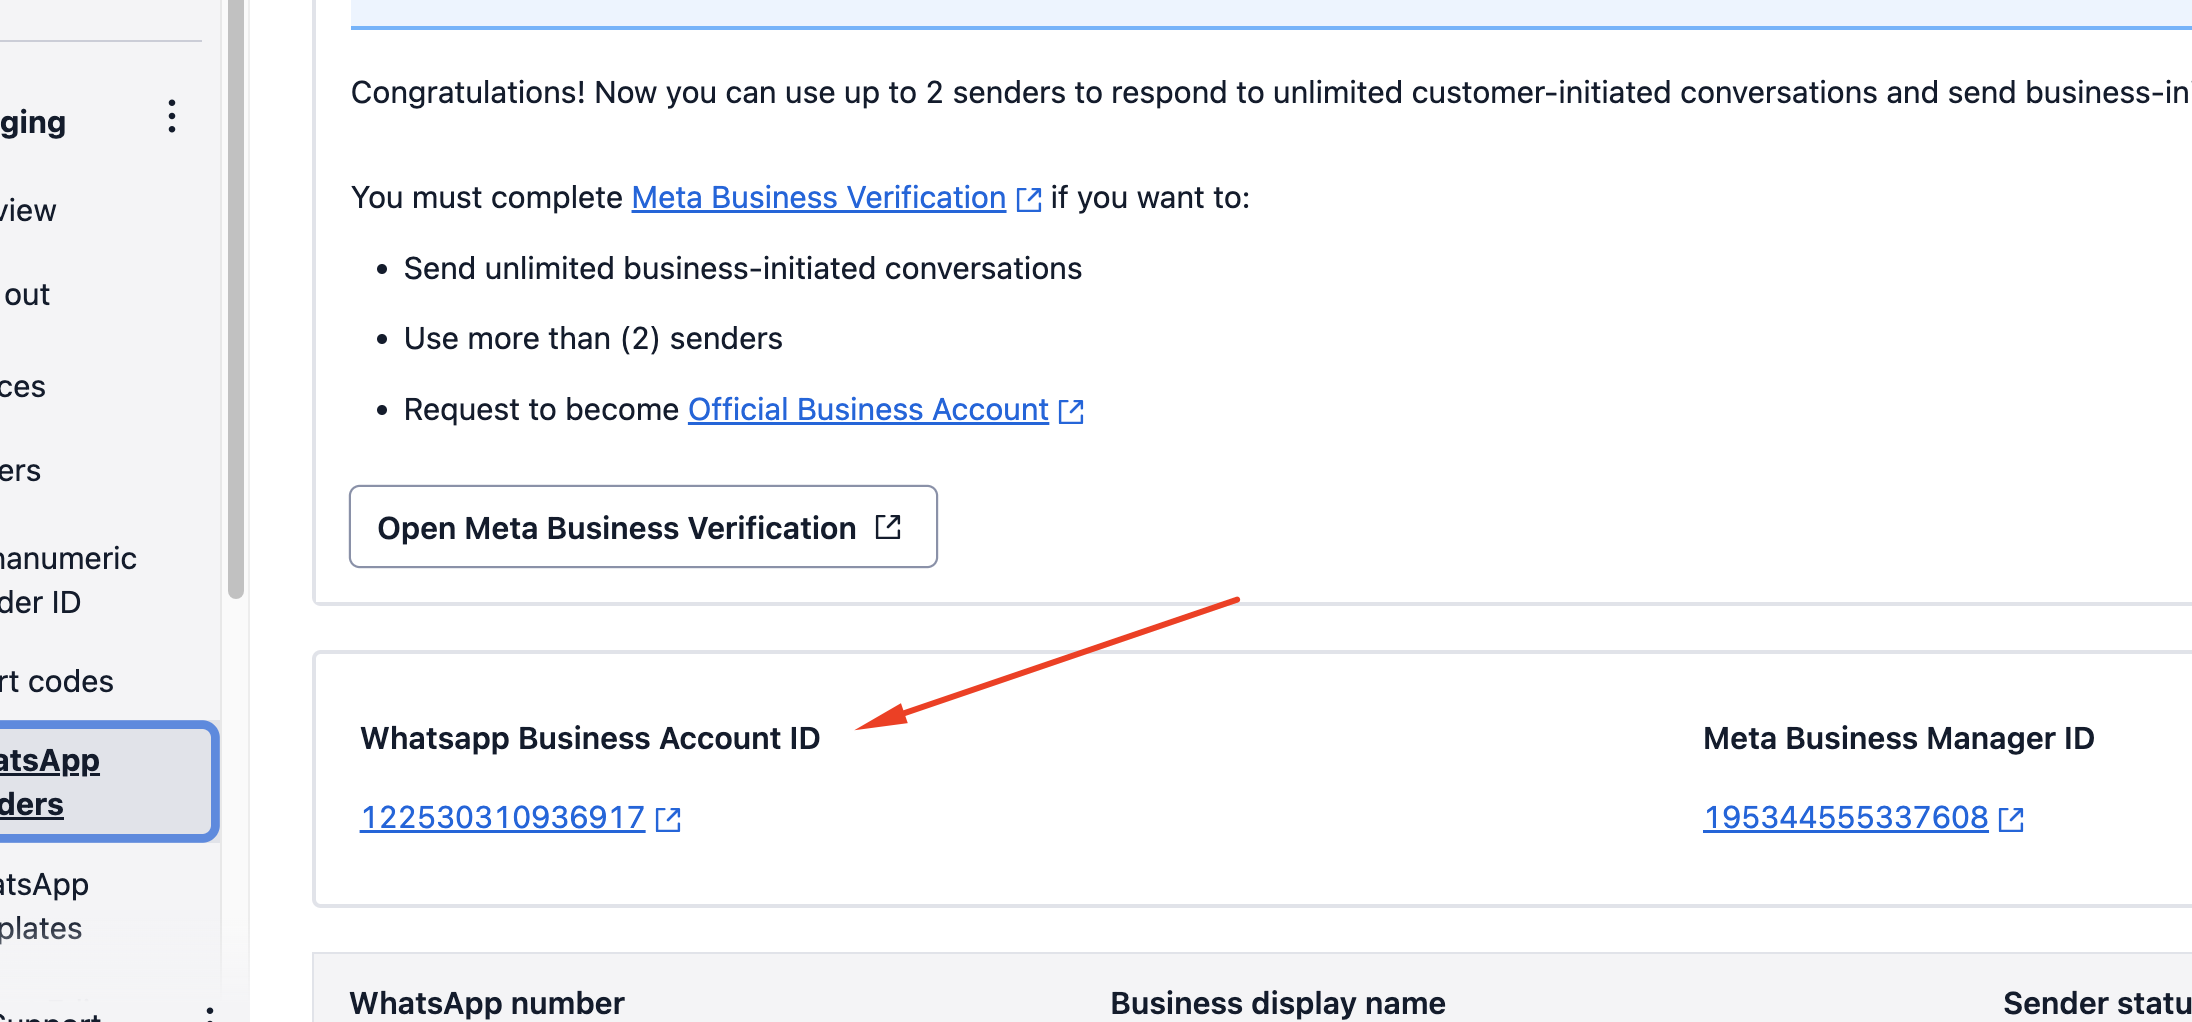Go to WhatsApp templates in sidebar
This screenshot has width=2192, height=1022.
[45, 906]
